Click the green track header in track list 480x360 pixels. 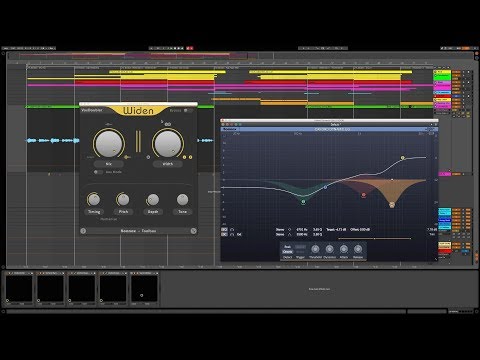[x=442, y=77]
